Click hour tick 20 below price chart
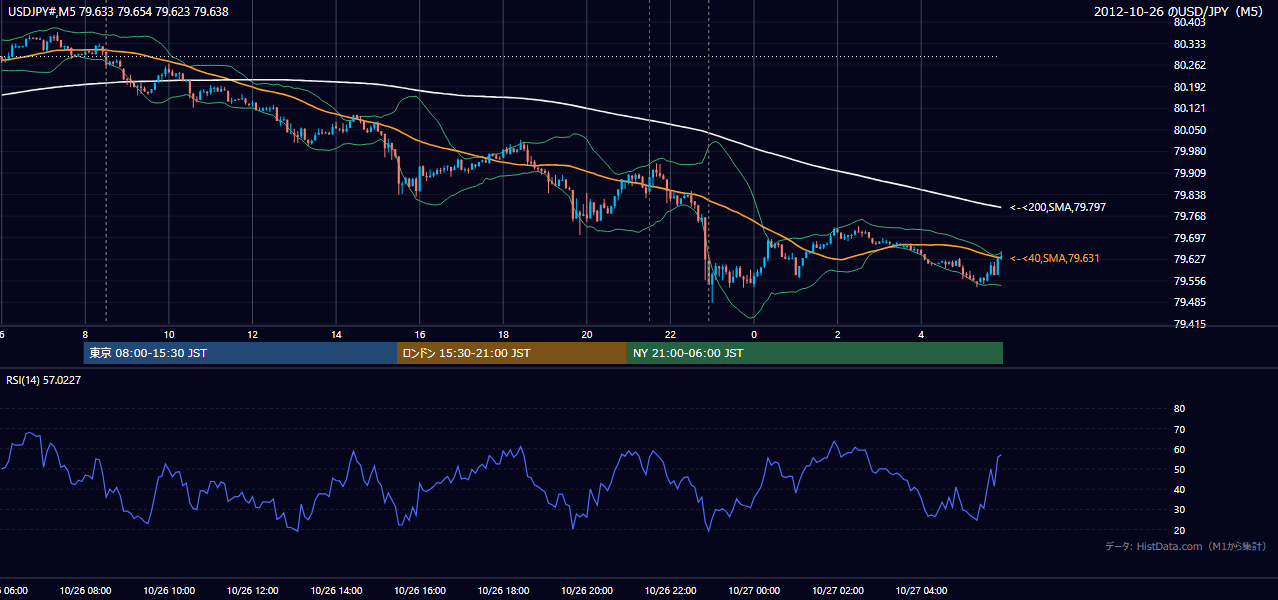This screenshot has width=1278, height=600. (587, 334)
